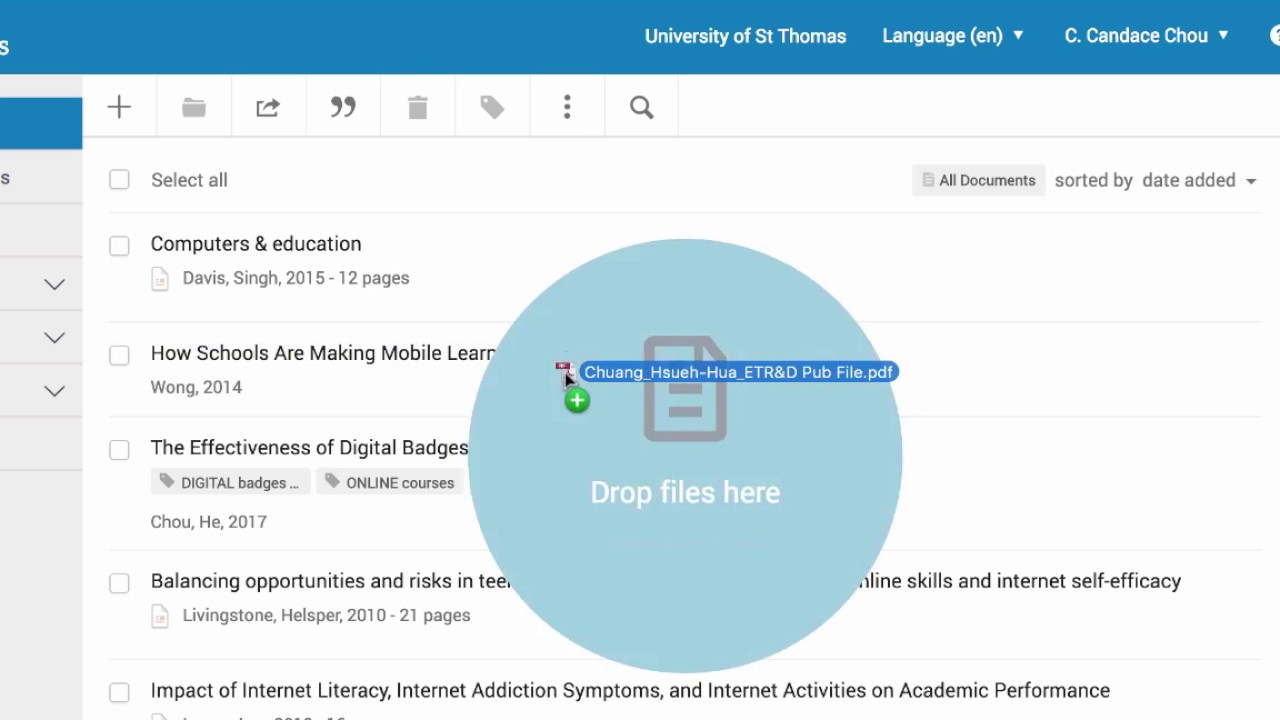Viewport: 1280px width, 720px height.
Task: Tick the checkbox for Computers & education
Action: tap(119, 246)
